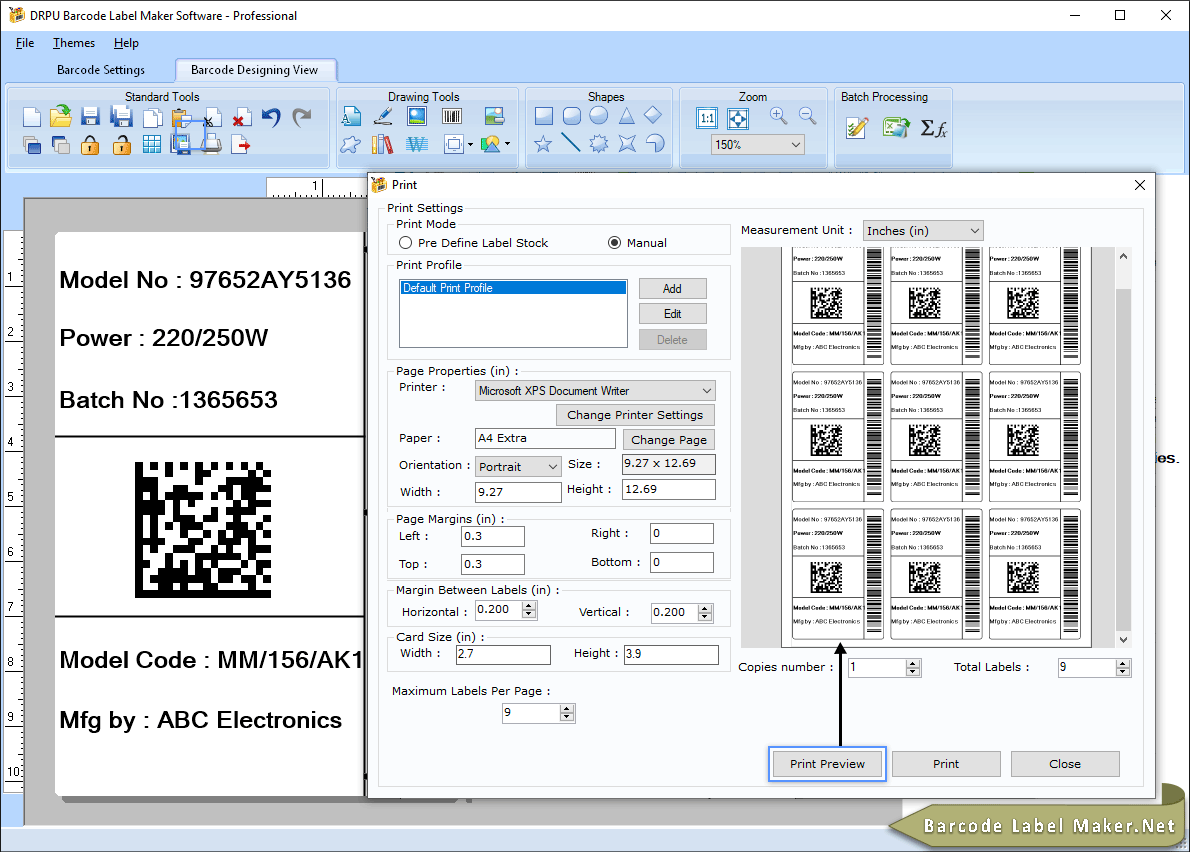This screenshot has width=1190, height=852.
Task: Copy the selected object
Action: point(153,118)
